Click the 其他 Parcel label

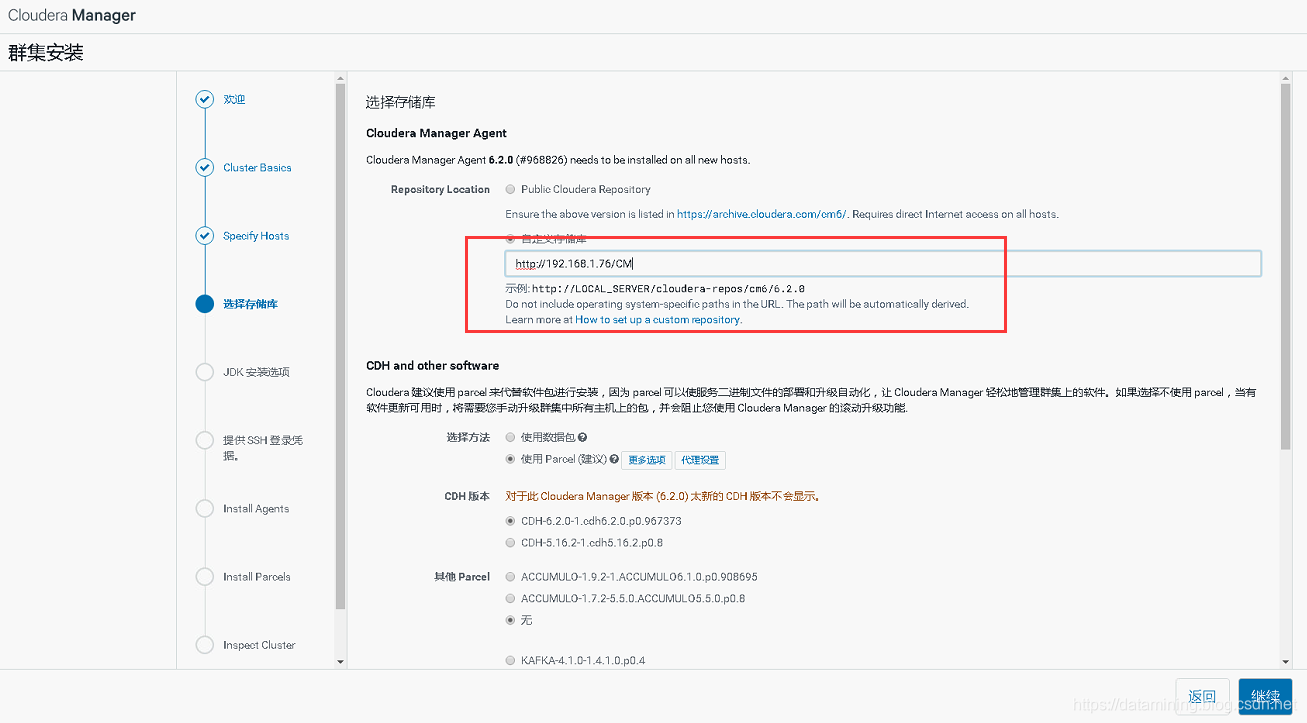461,577
